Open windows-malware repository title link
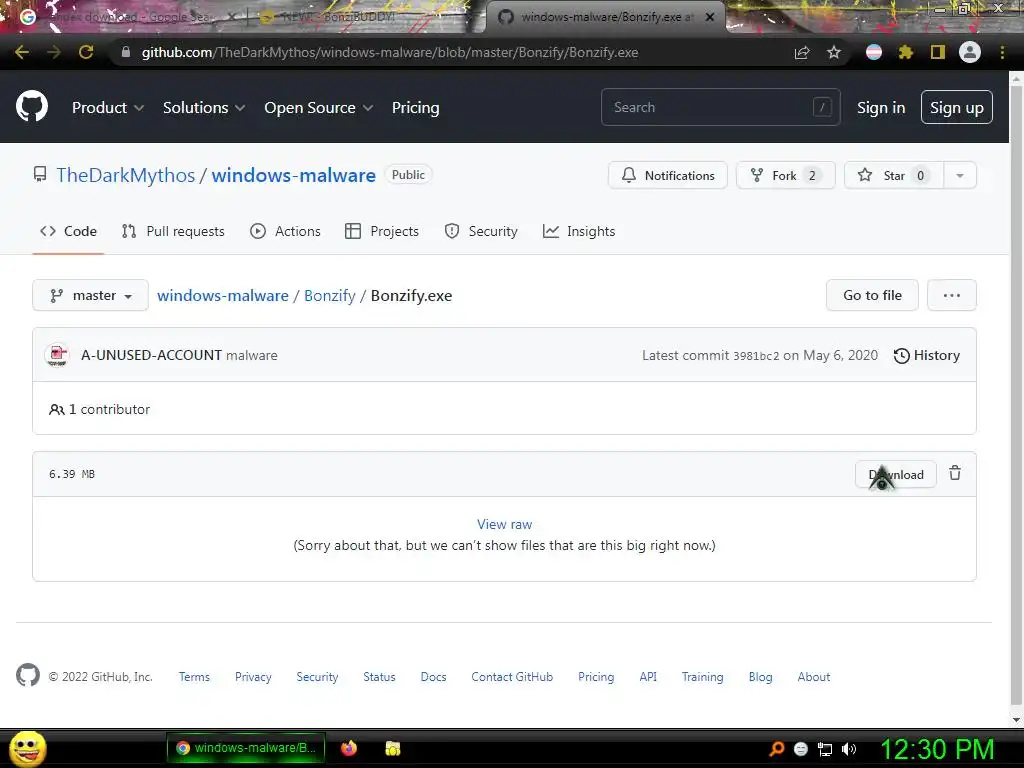This screenshot has height=768, width=1024. 294,175
